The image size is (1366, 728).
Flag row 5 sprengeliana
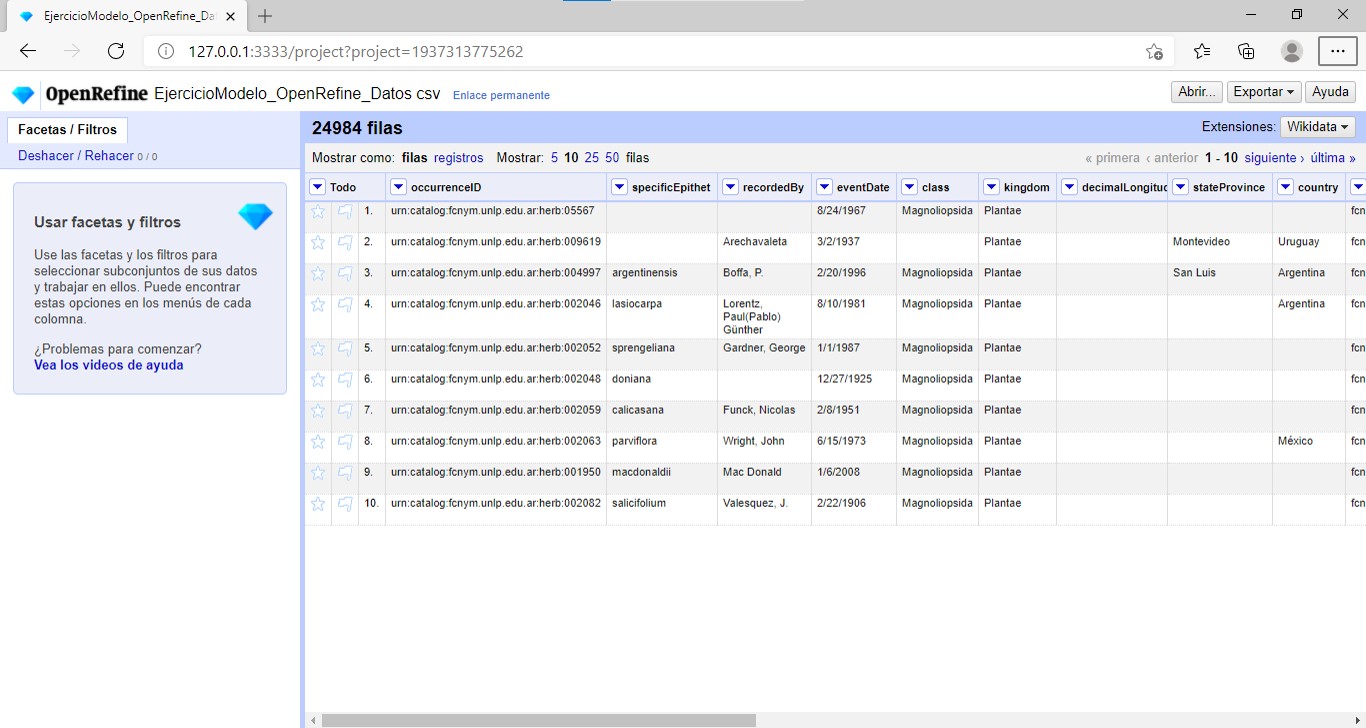pos(345,348)
